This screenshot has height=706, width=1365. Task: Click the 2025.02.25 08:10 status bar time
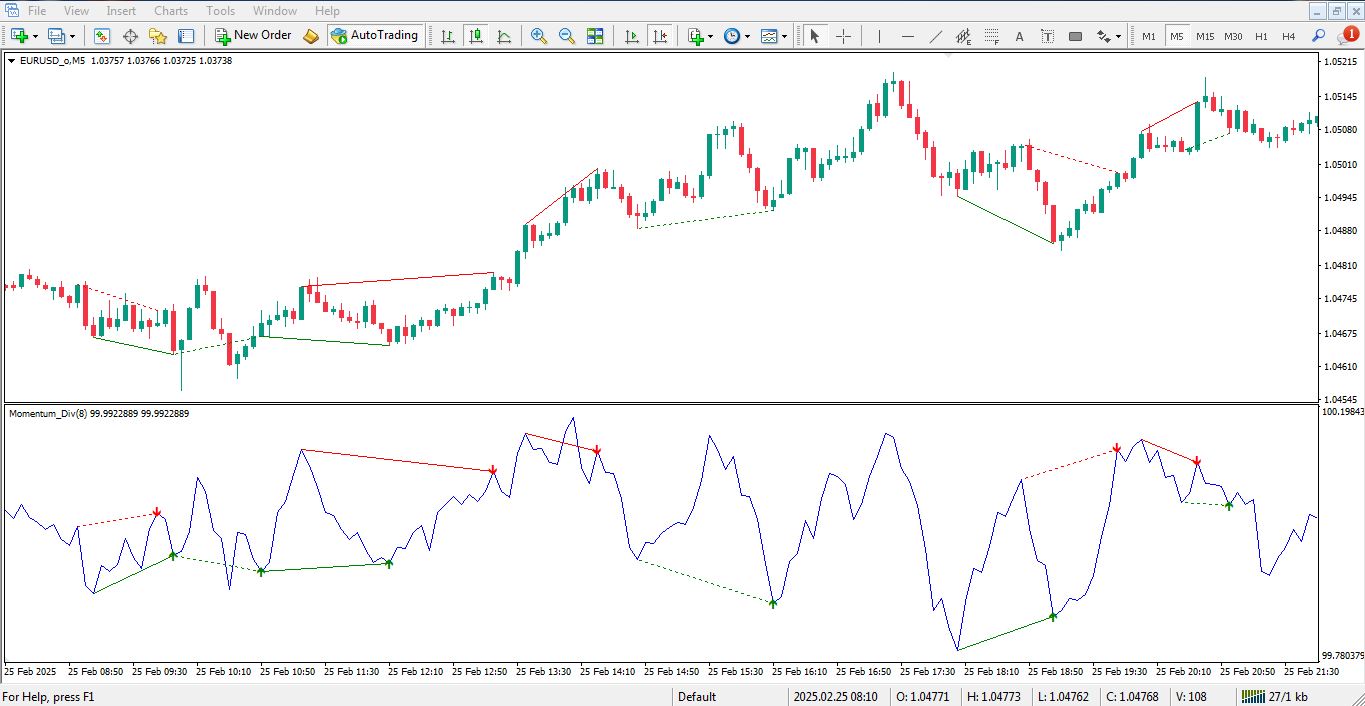[835, 697]
